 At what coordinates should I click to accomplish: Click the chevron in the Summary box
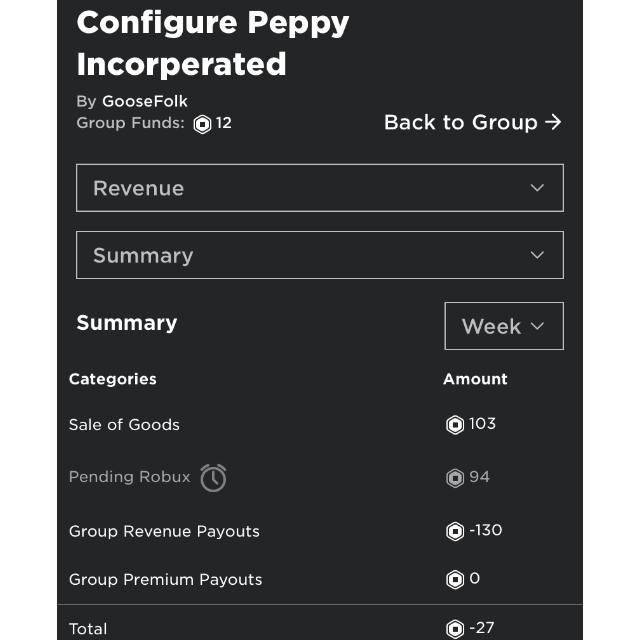pyautogui.click(x=537, y=255)
